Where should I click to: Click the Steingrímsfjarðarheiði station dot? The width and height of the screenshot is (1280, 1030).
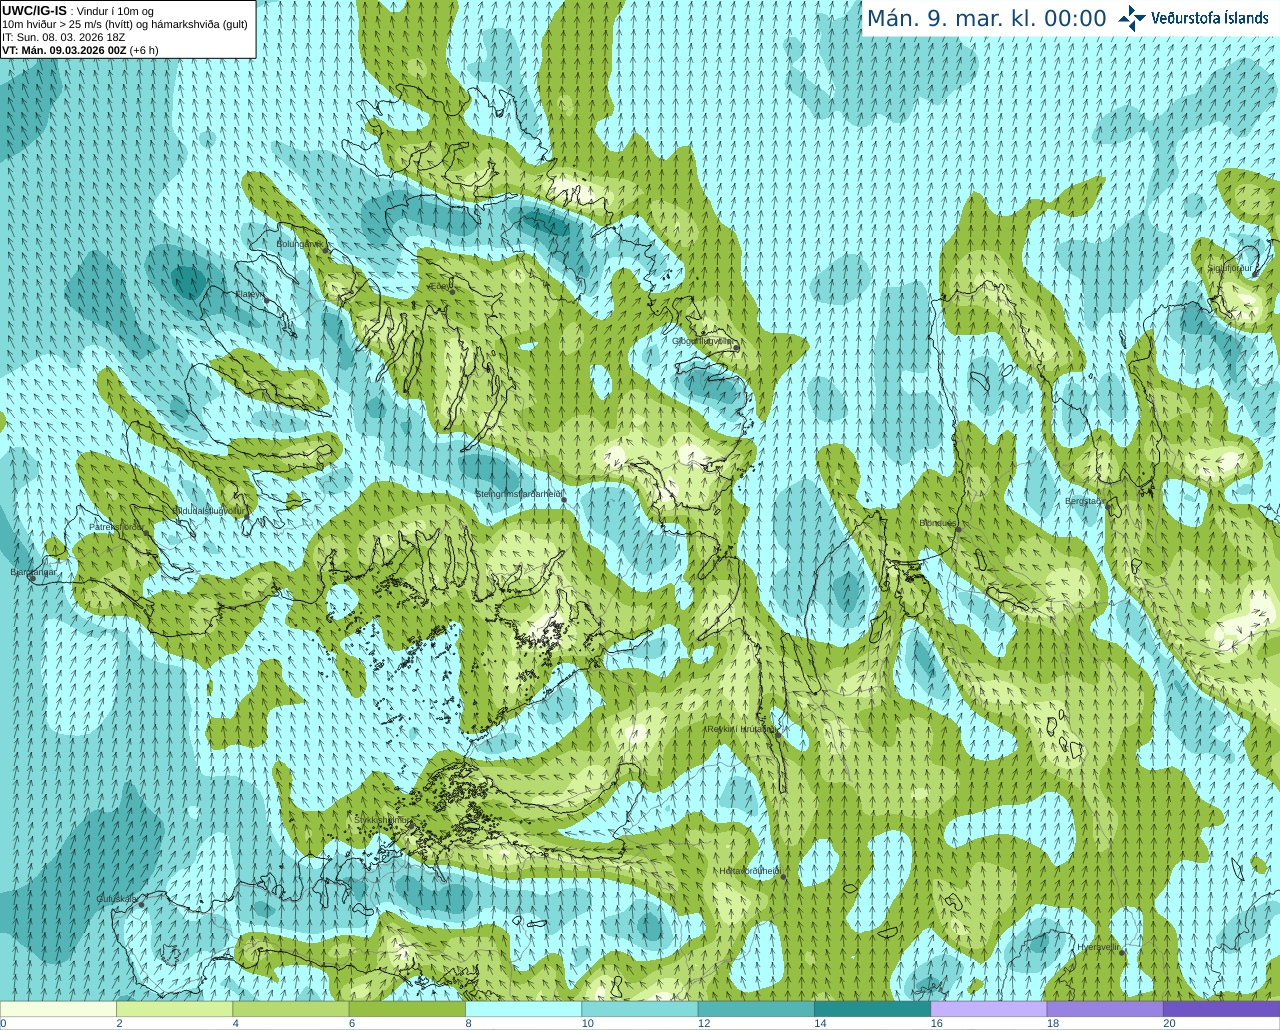(x=564, y=500)
